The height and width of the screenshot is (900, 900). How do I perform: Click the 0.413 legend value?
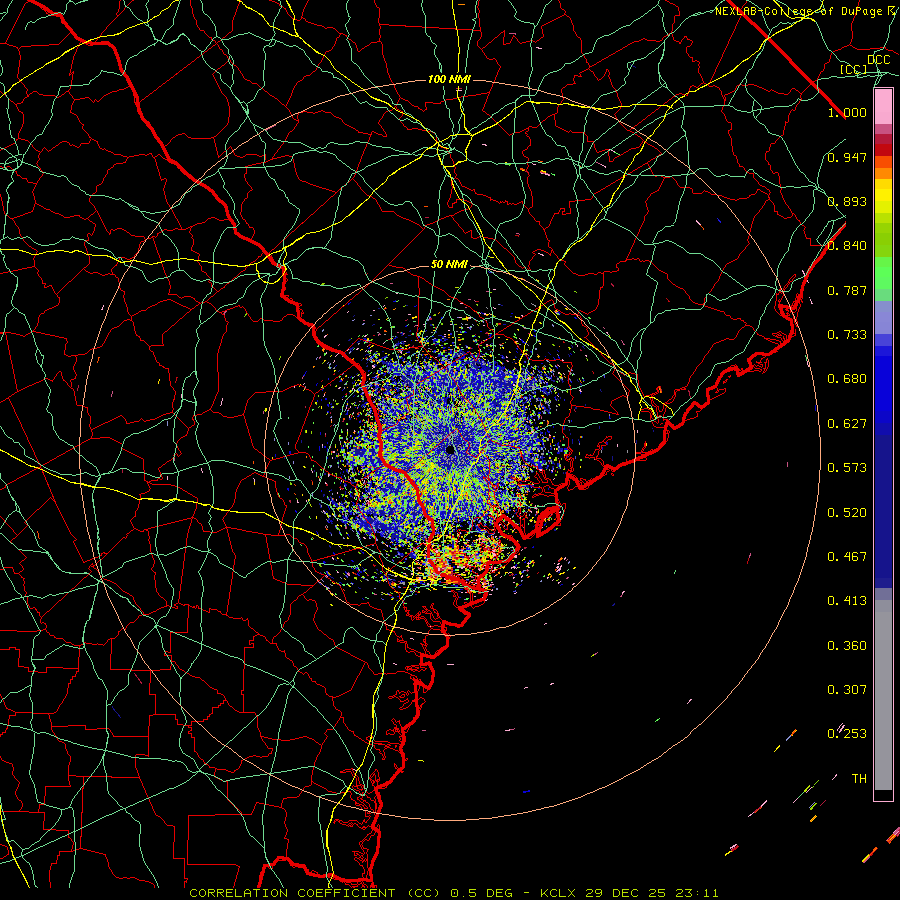click(x=847, y=601)
